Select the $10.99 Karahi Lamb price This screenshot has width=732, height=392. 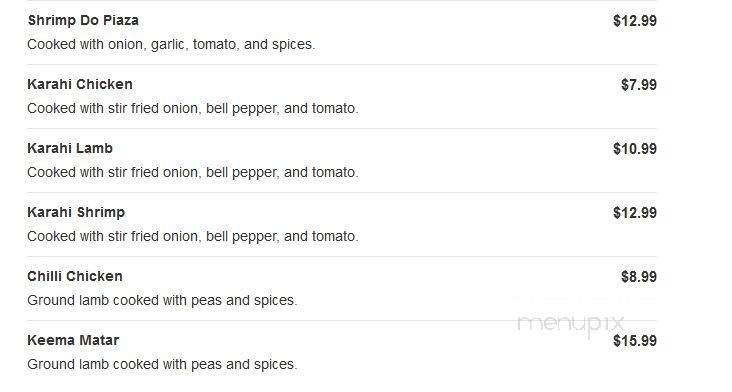[635, 149]
